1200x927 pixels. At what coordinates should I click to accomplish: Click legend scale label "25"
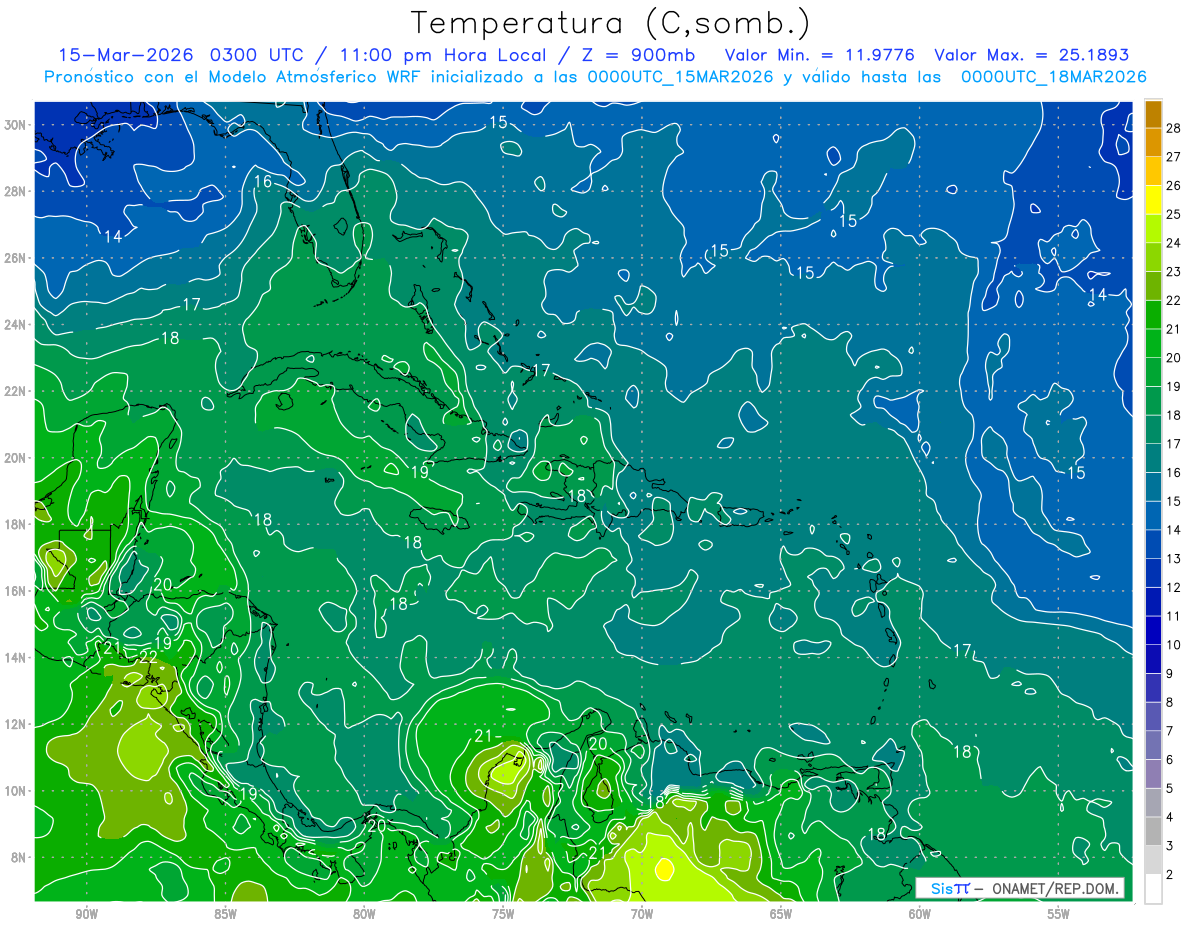(x=1173, y=214)
